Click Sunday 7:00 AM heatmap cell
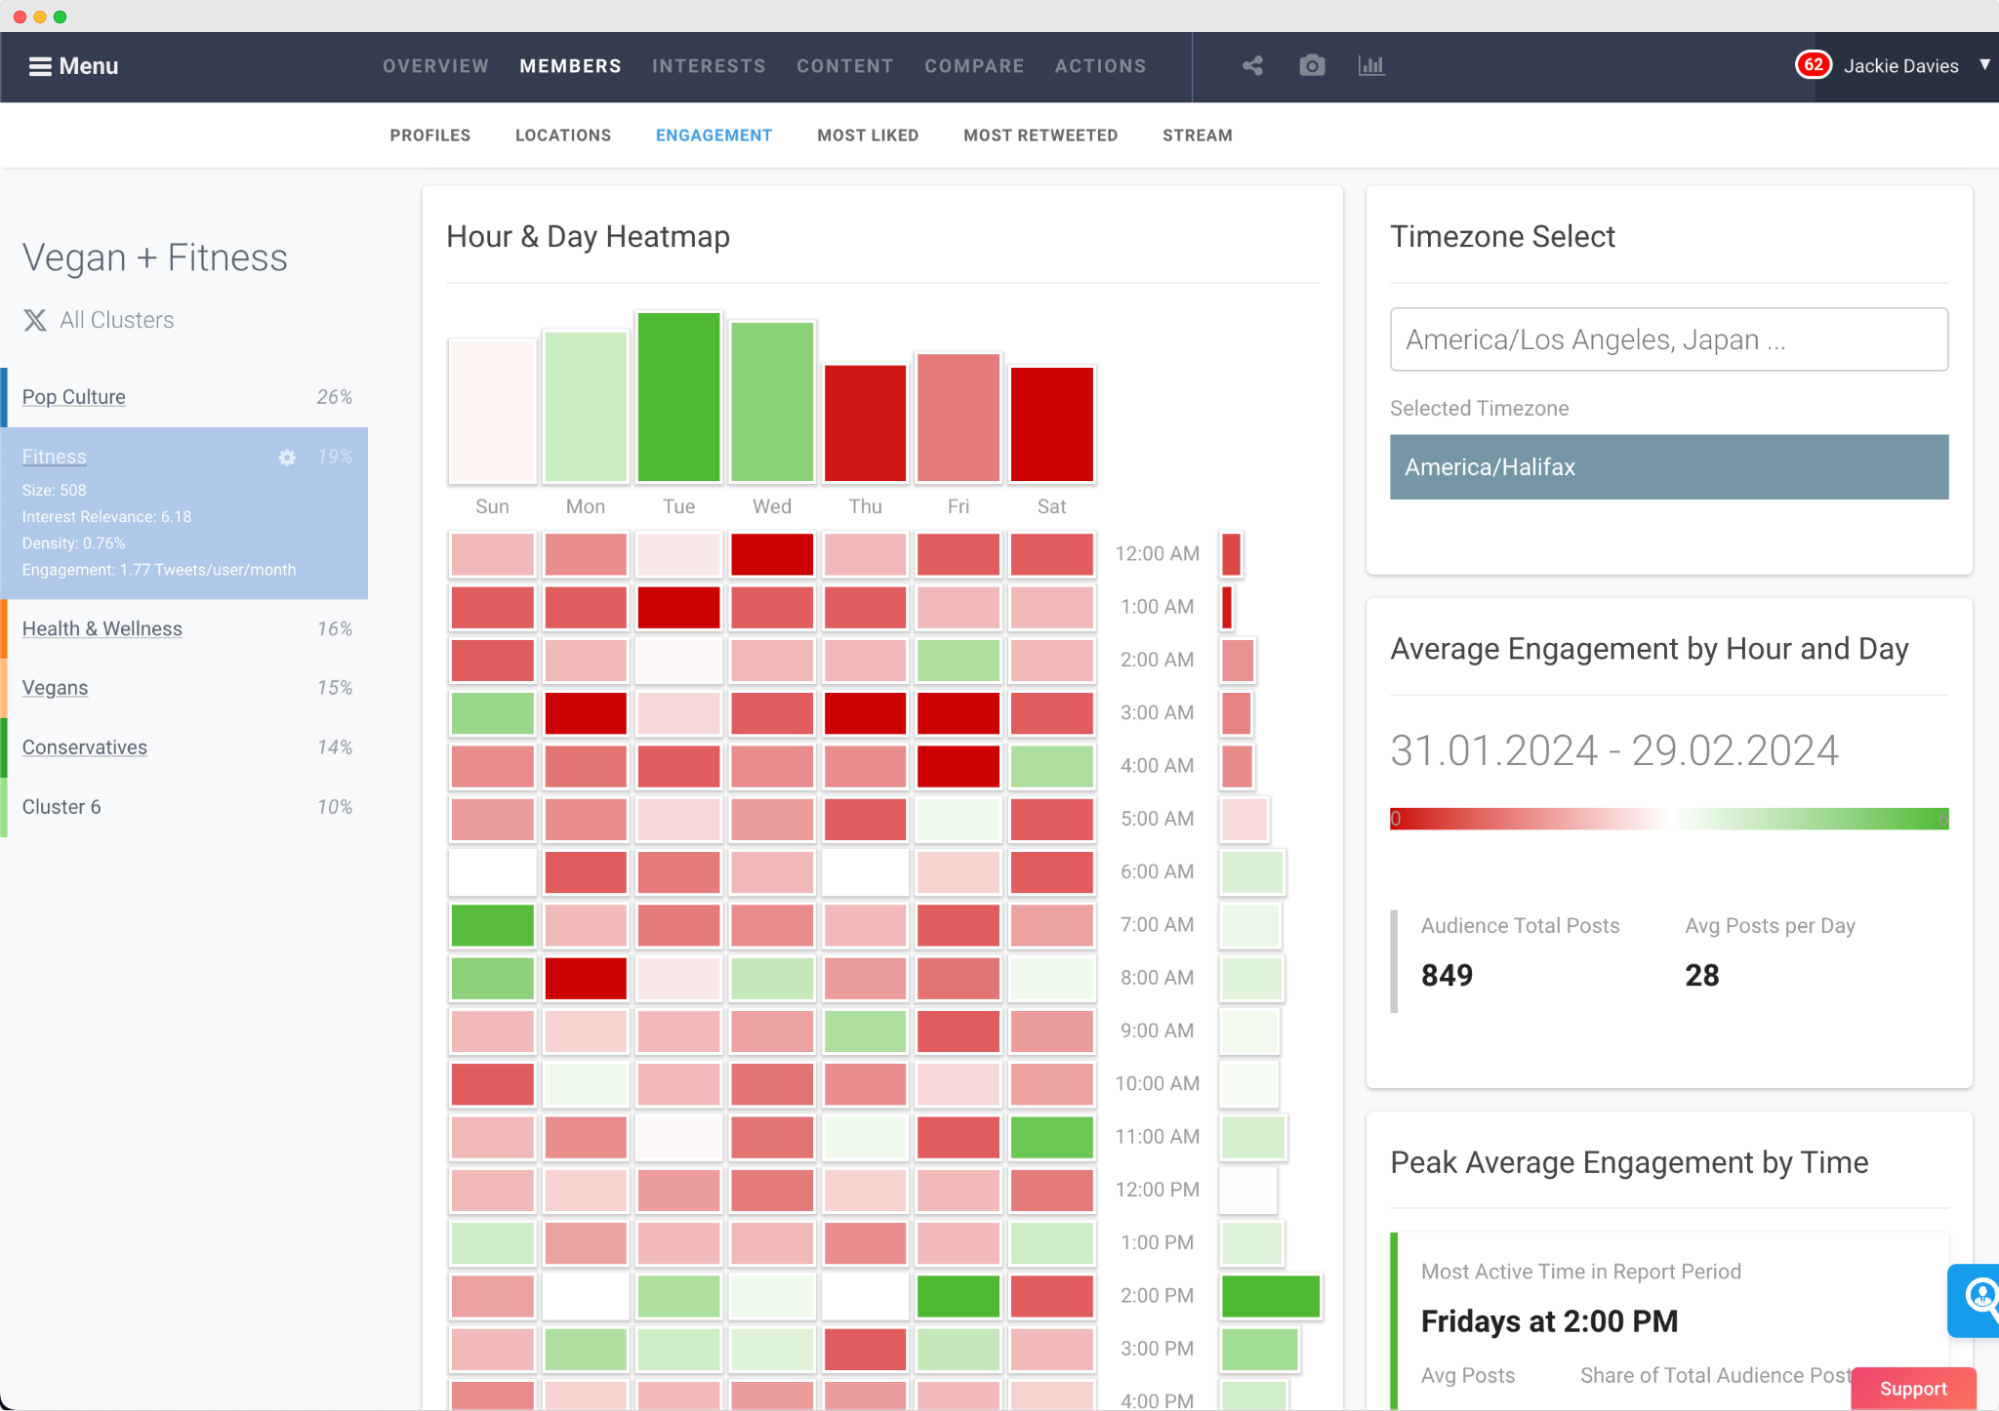This screenshot has height=1411, width=1999. tap(493, 925)
